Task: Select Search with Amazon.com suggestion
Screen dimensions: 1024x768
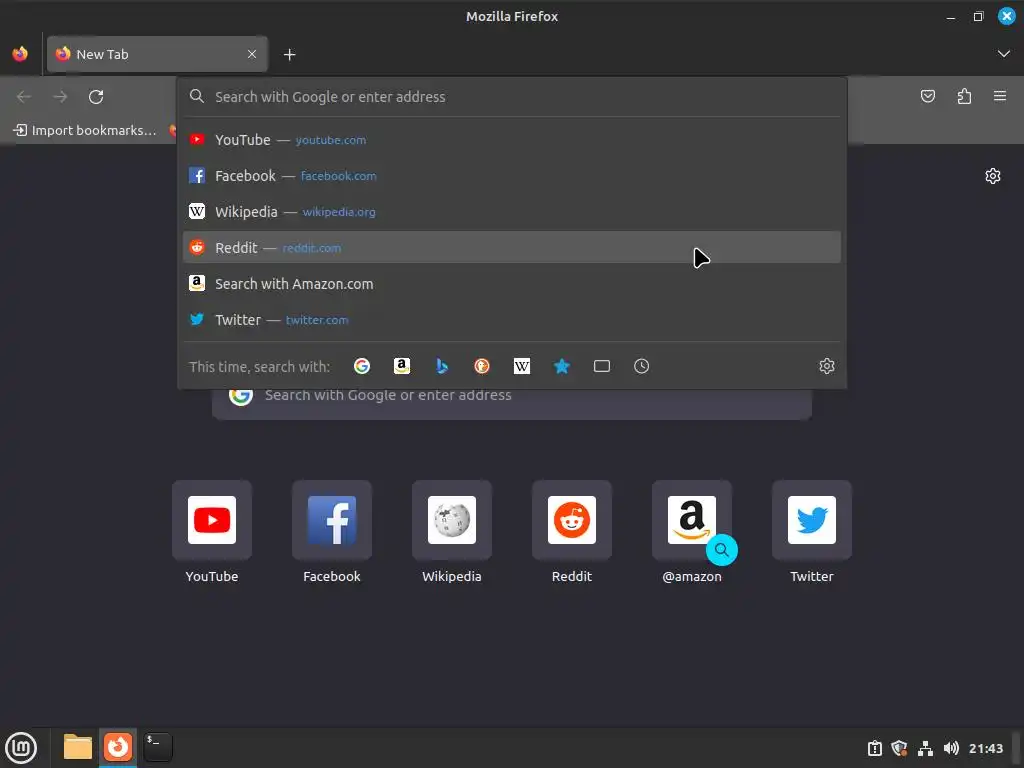Action: coord(512,283)
